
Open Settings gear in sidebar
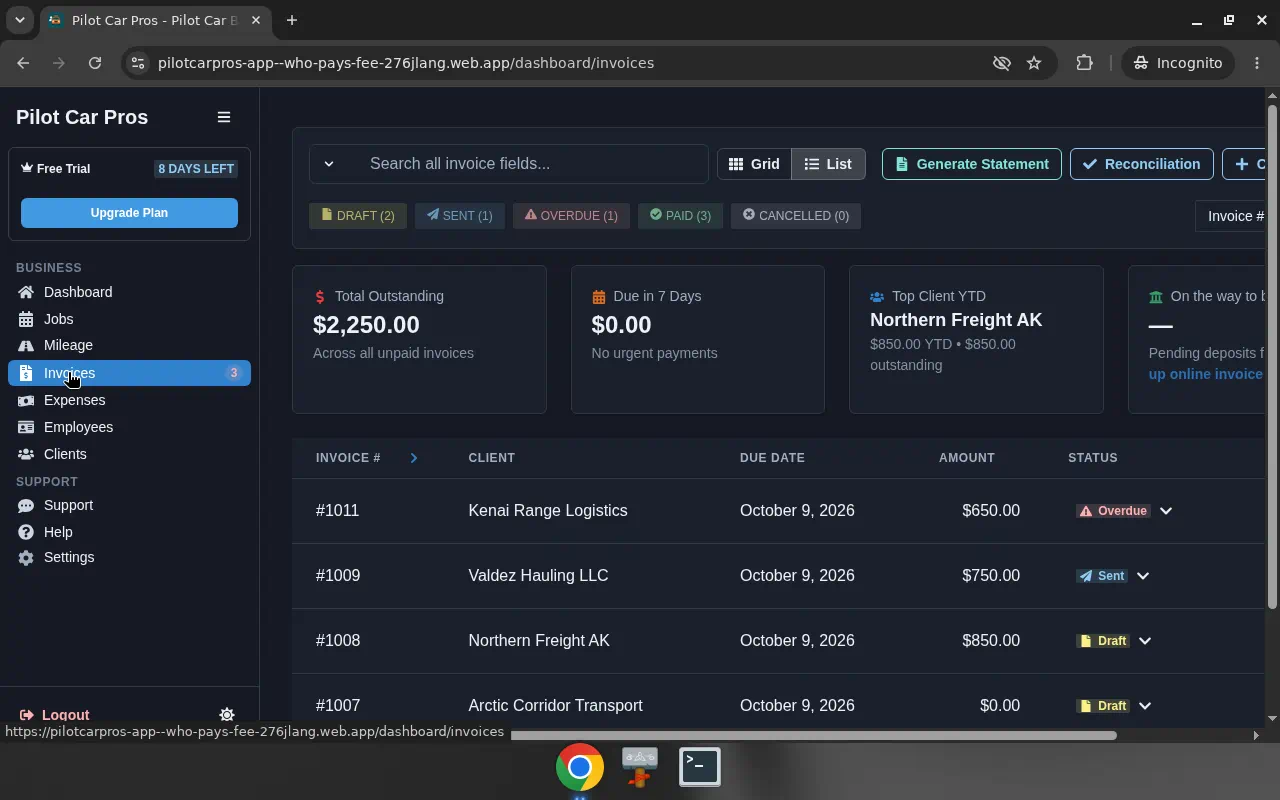pyautogui.click(x=129, y=557)
